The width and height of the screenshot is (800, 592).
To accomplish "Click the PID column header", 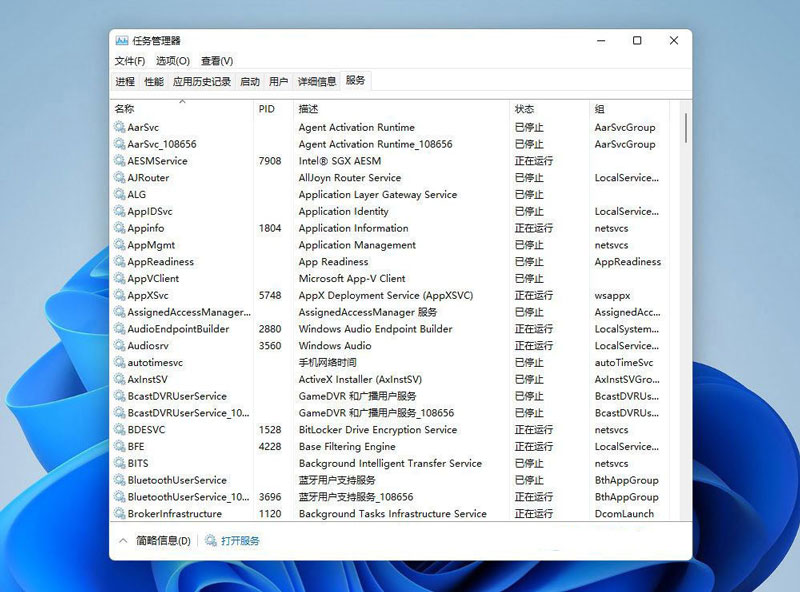I will pyautogui.click(x=267, y=109).
